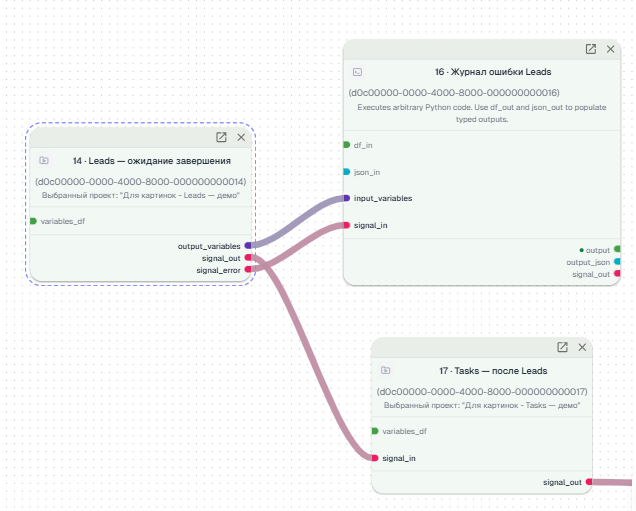Click node 14 UUID ending 000000000014
Viewport: 636px width, 511px height.
point(141,182)
